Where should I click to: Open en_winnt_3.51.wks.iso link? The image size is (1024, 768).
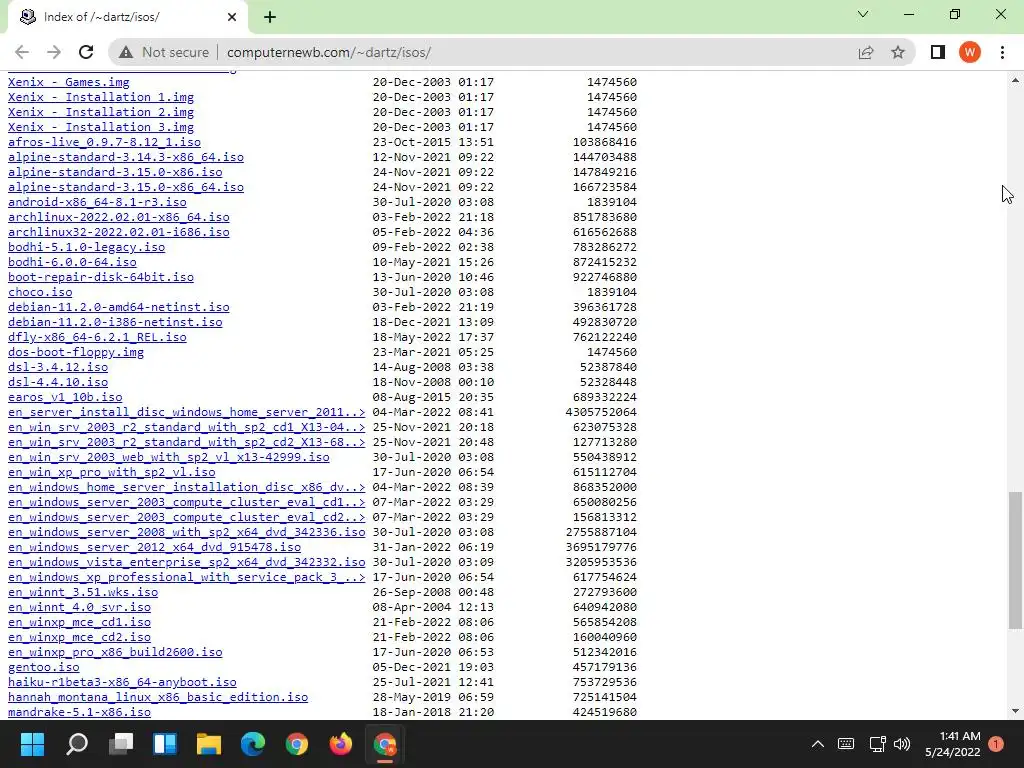pyautogui.click(x=83, y=593)
